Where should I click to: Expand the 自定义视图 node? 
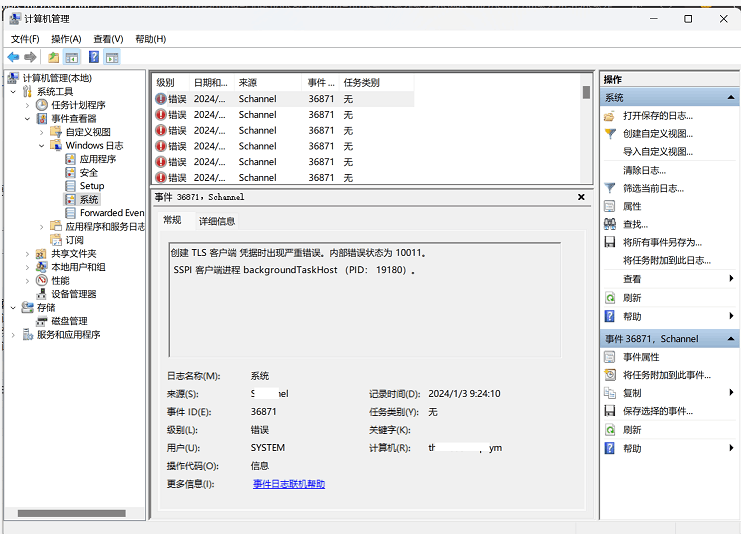(x=42, y=132)
